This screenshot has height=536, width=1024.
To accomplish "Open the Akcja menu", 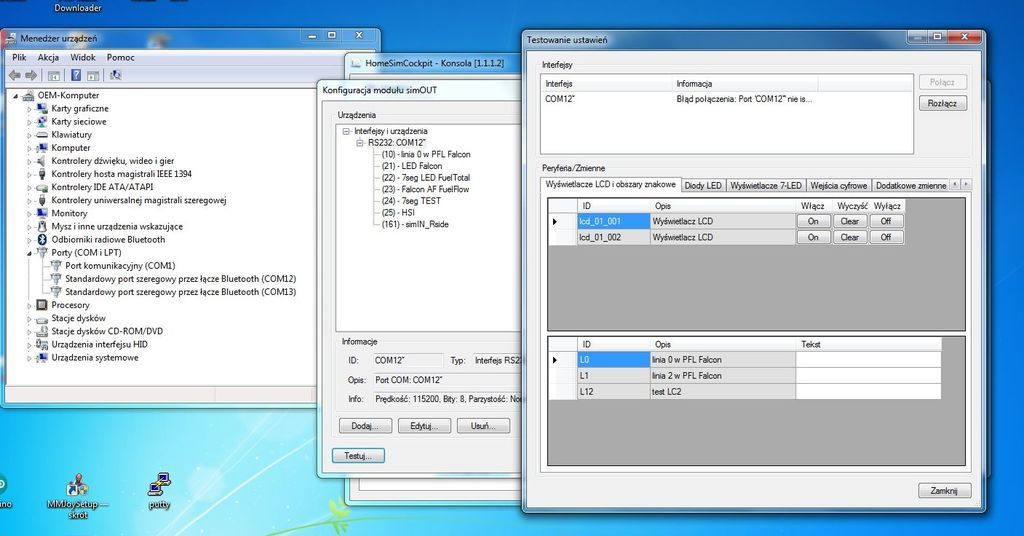I will click(48, 58).
